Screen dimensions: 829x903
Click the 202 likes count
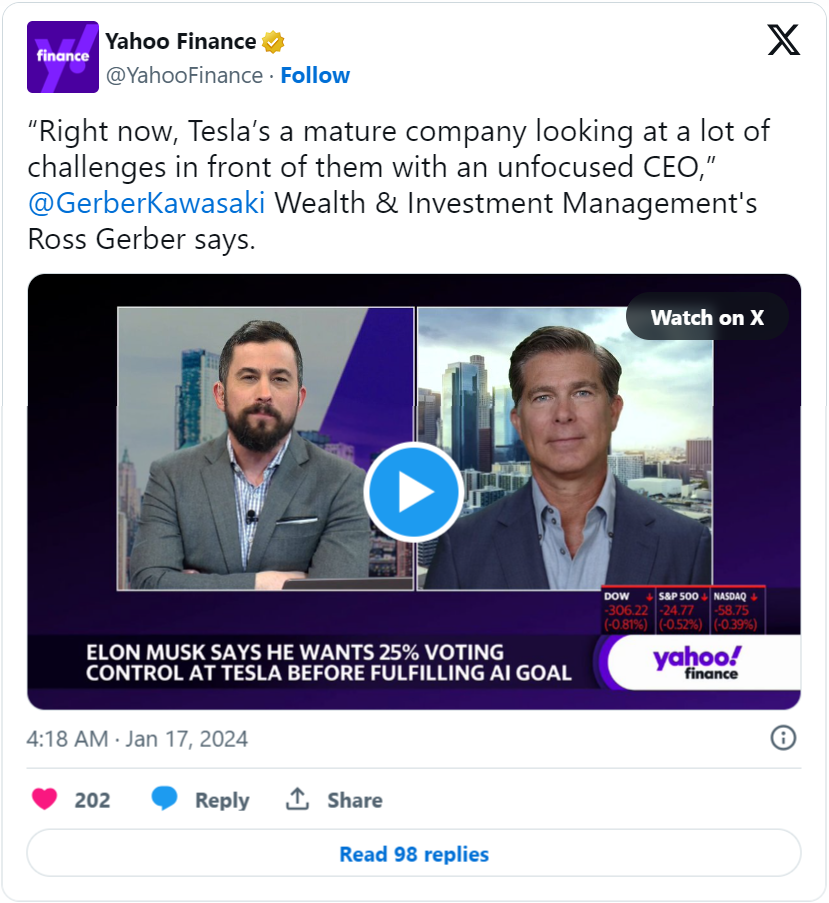pos(93,800)
